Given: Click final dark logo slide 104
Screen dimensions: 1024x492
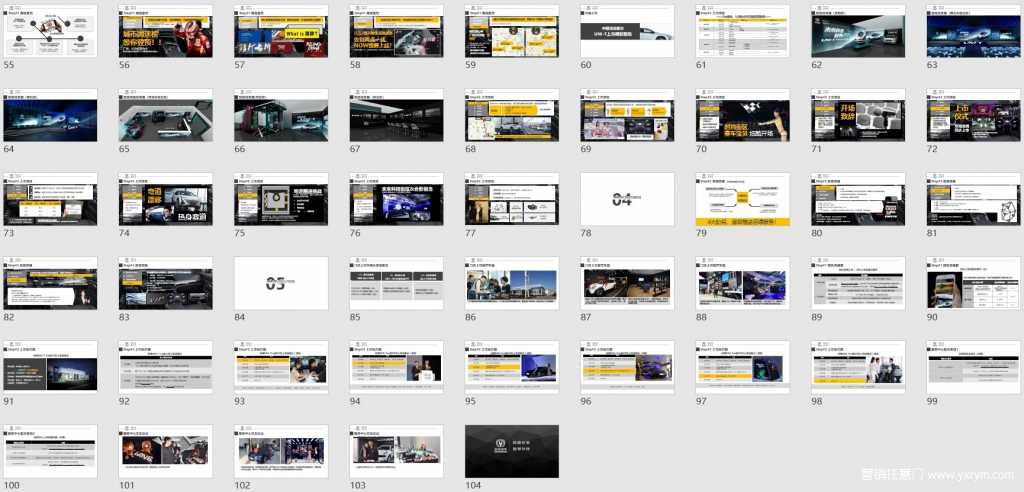Looking at the screenshot, I should 511,451.
